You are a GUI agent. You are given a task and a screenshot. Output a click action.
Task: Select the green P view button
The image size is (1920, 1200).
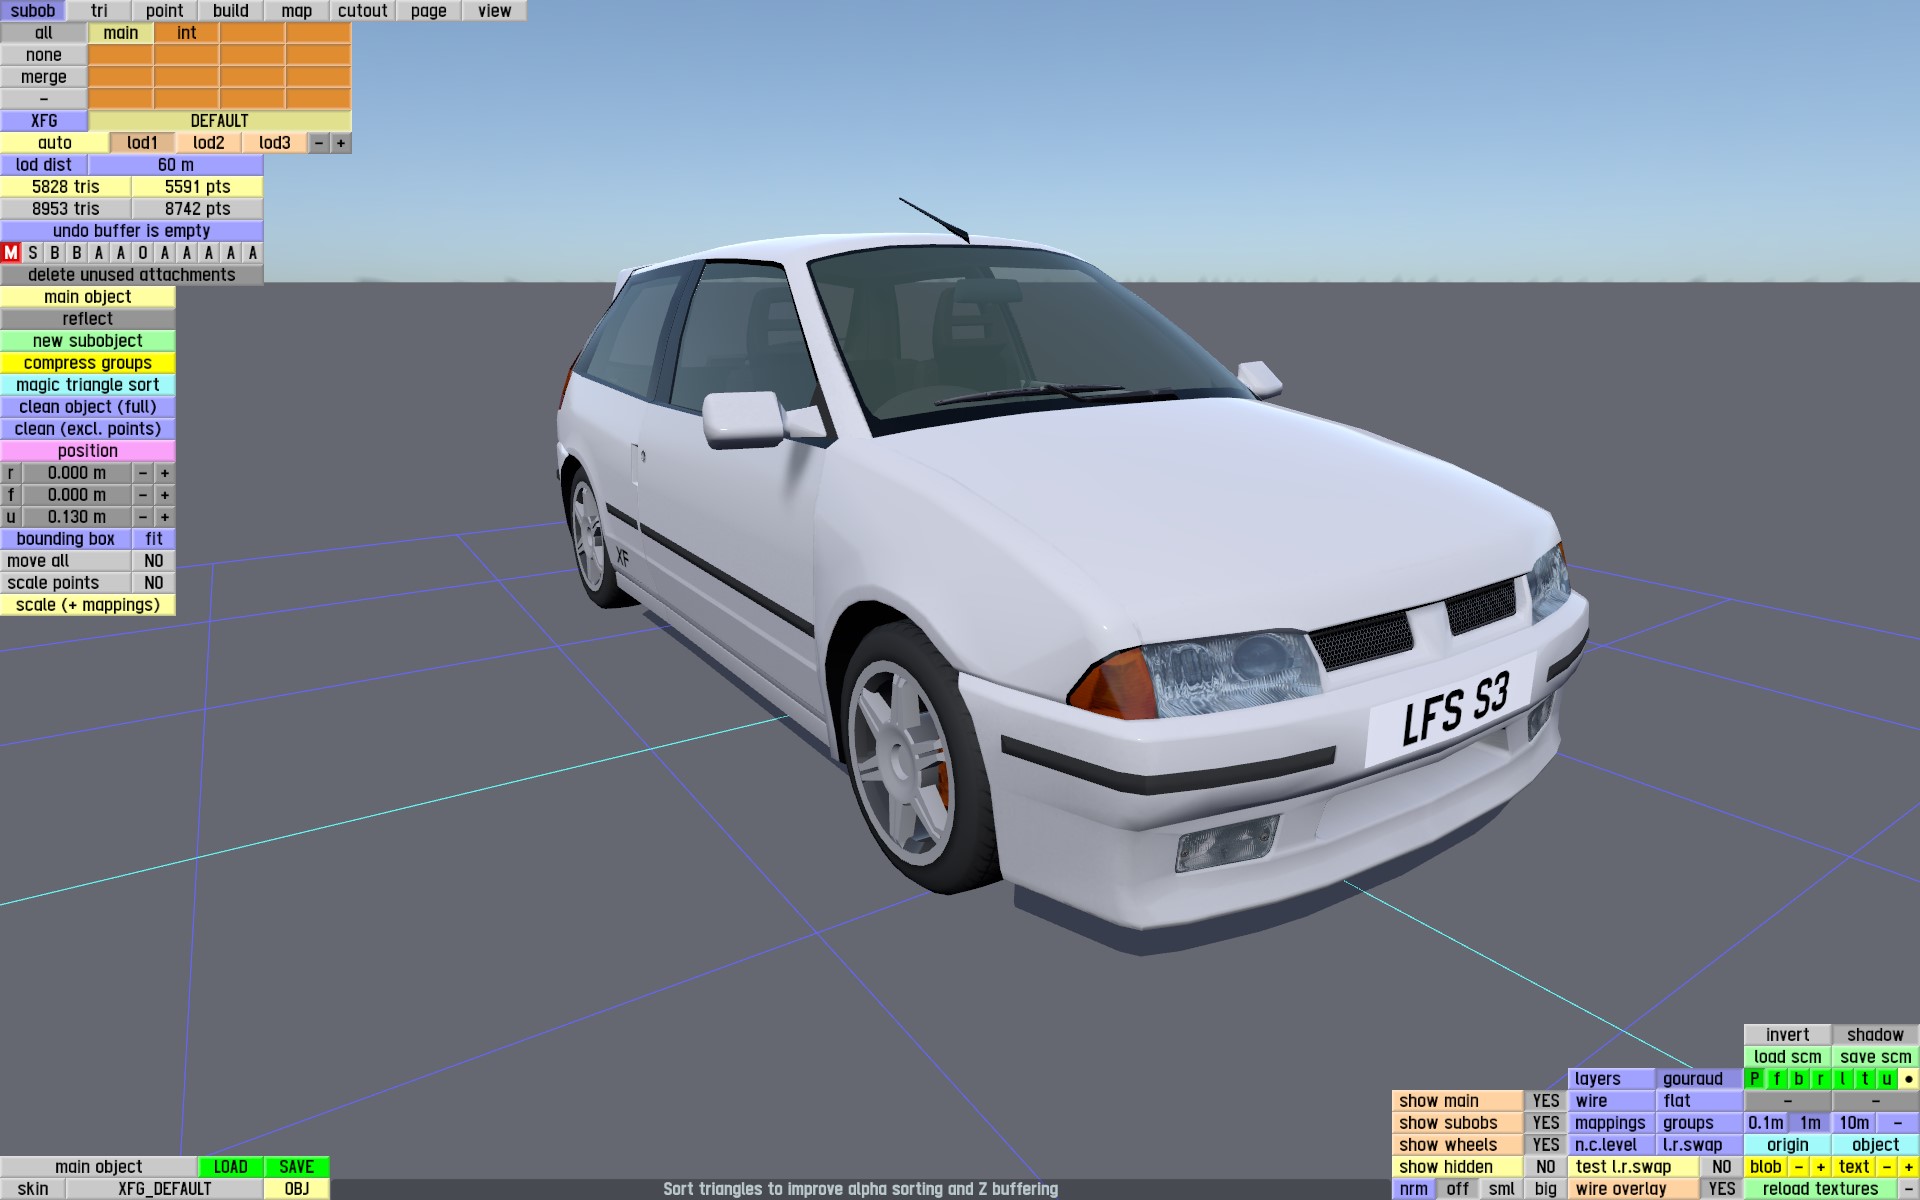1755,1079
